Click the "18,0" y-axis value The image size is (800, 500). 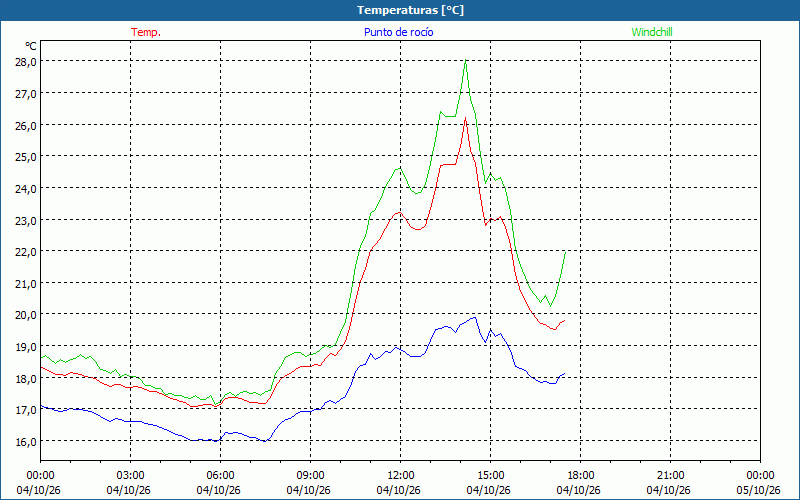tap(26, 379)
